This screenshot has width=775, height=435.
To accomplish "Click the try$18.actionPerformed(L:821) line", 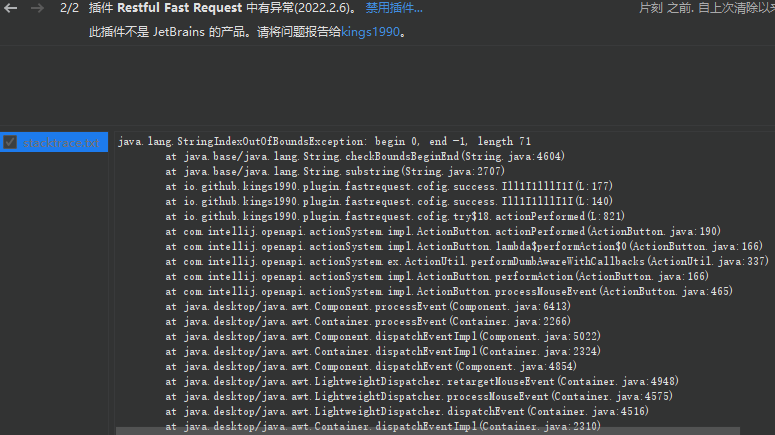I will coord(395,216).
